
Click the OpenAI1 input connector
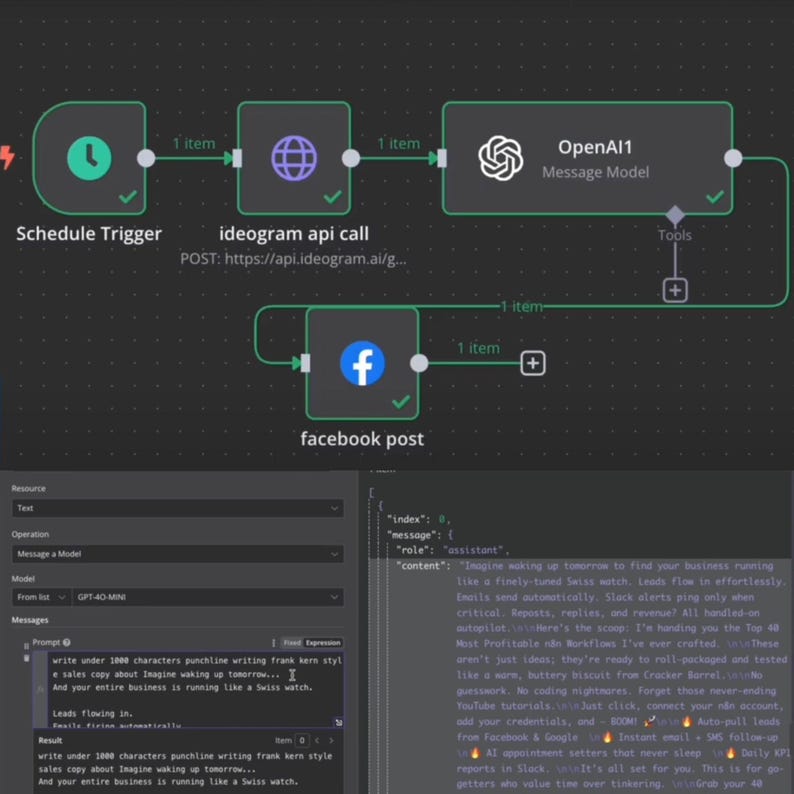pyautogui.click(x=442, y=158)
